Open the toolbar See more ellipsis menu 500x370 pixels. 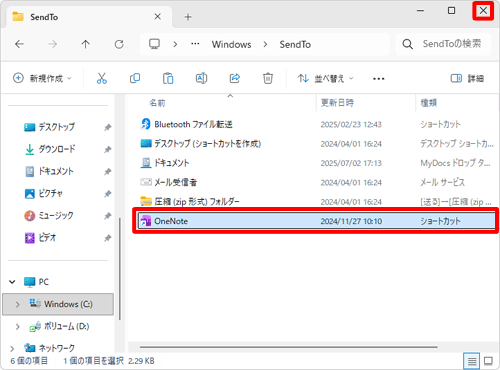[x=379, y=79]
